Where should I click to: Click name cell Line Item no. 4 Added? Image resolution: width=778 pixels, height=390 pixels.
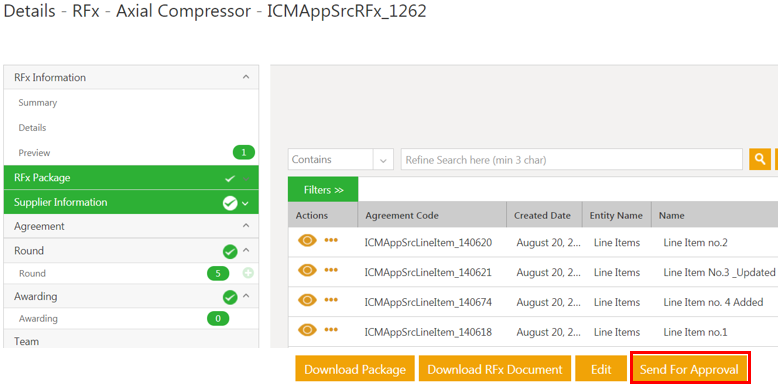click(x=713, y=302)
